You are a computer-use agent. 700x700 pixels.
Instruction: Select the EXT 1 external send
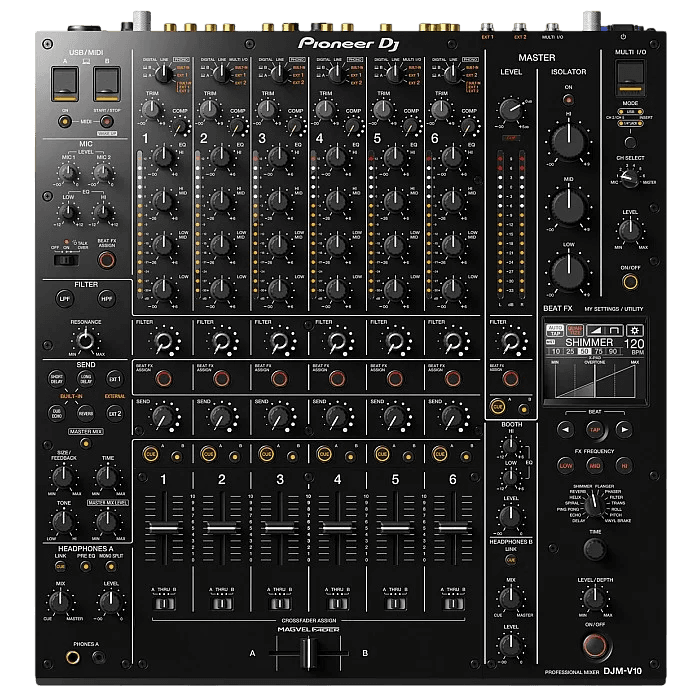click(x=115, y=379)
